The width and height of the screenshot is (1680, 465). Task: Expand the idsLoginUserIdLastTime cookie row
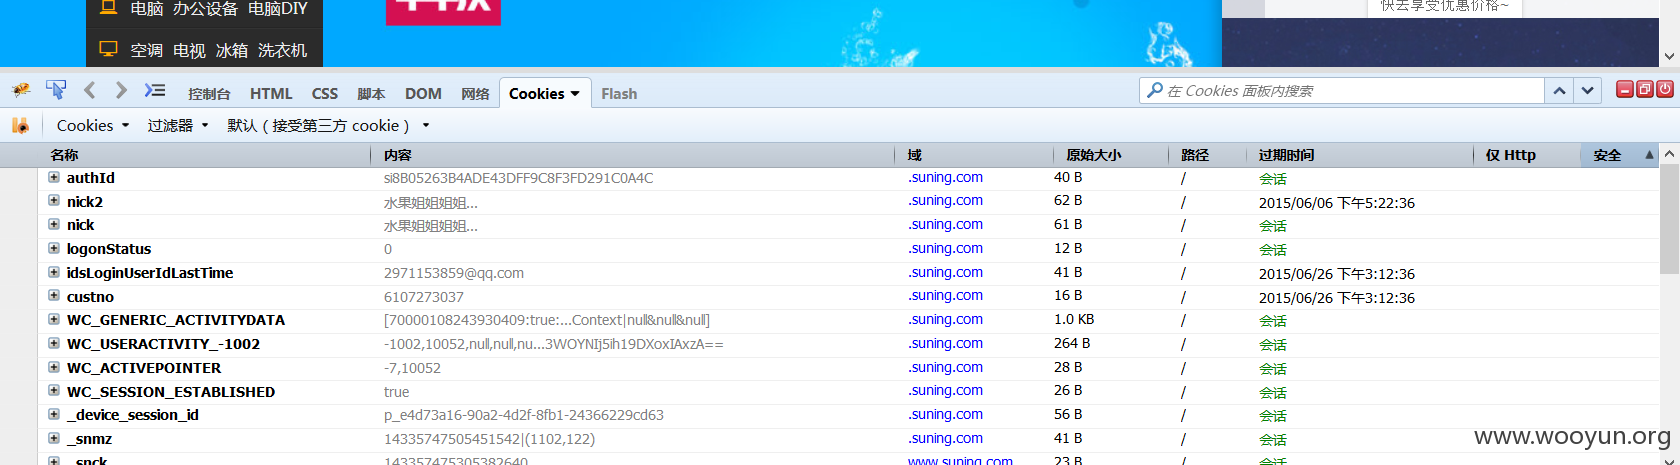(54, 272)
